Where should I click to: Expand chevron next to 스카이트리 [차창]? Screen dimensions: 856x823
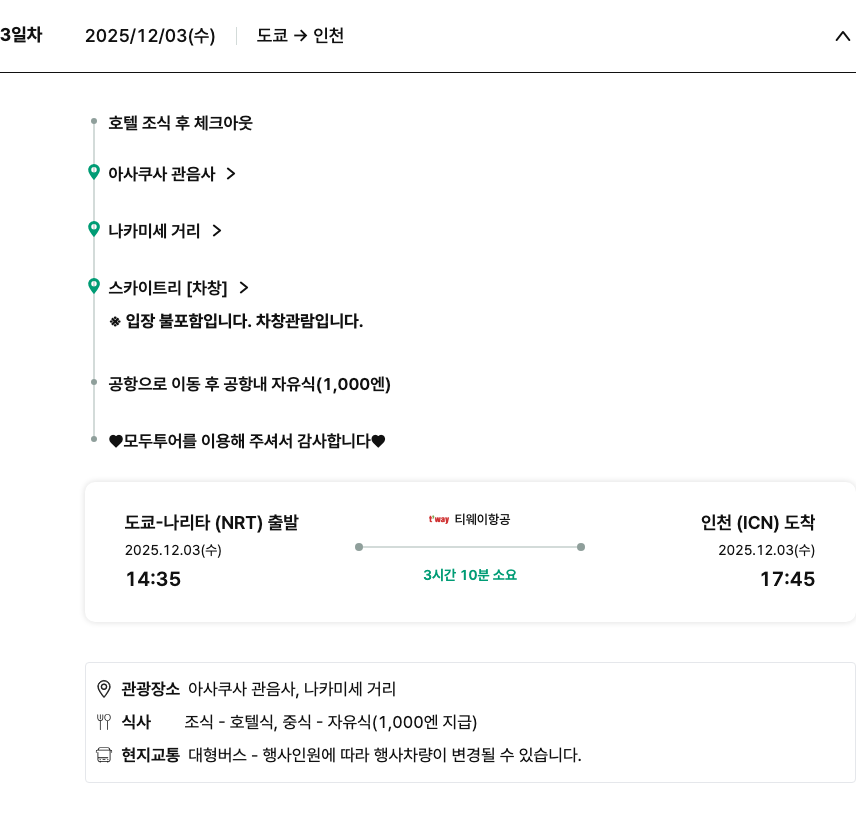click(x=243, y=288)
